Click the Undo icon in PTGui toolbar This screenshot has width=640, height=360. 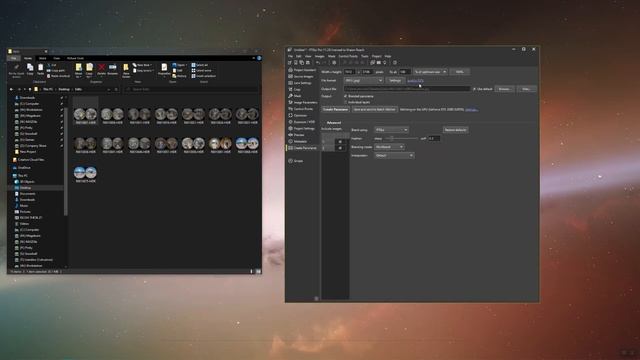click(318, 62)
